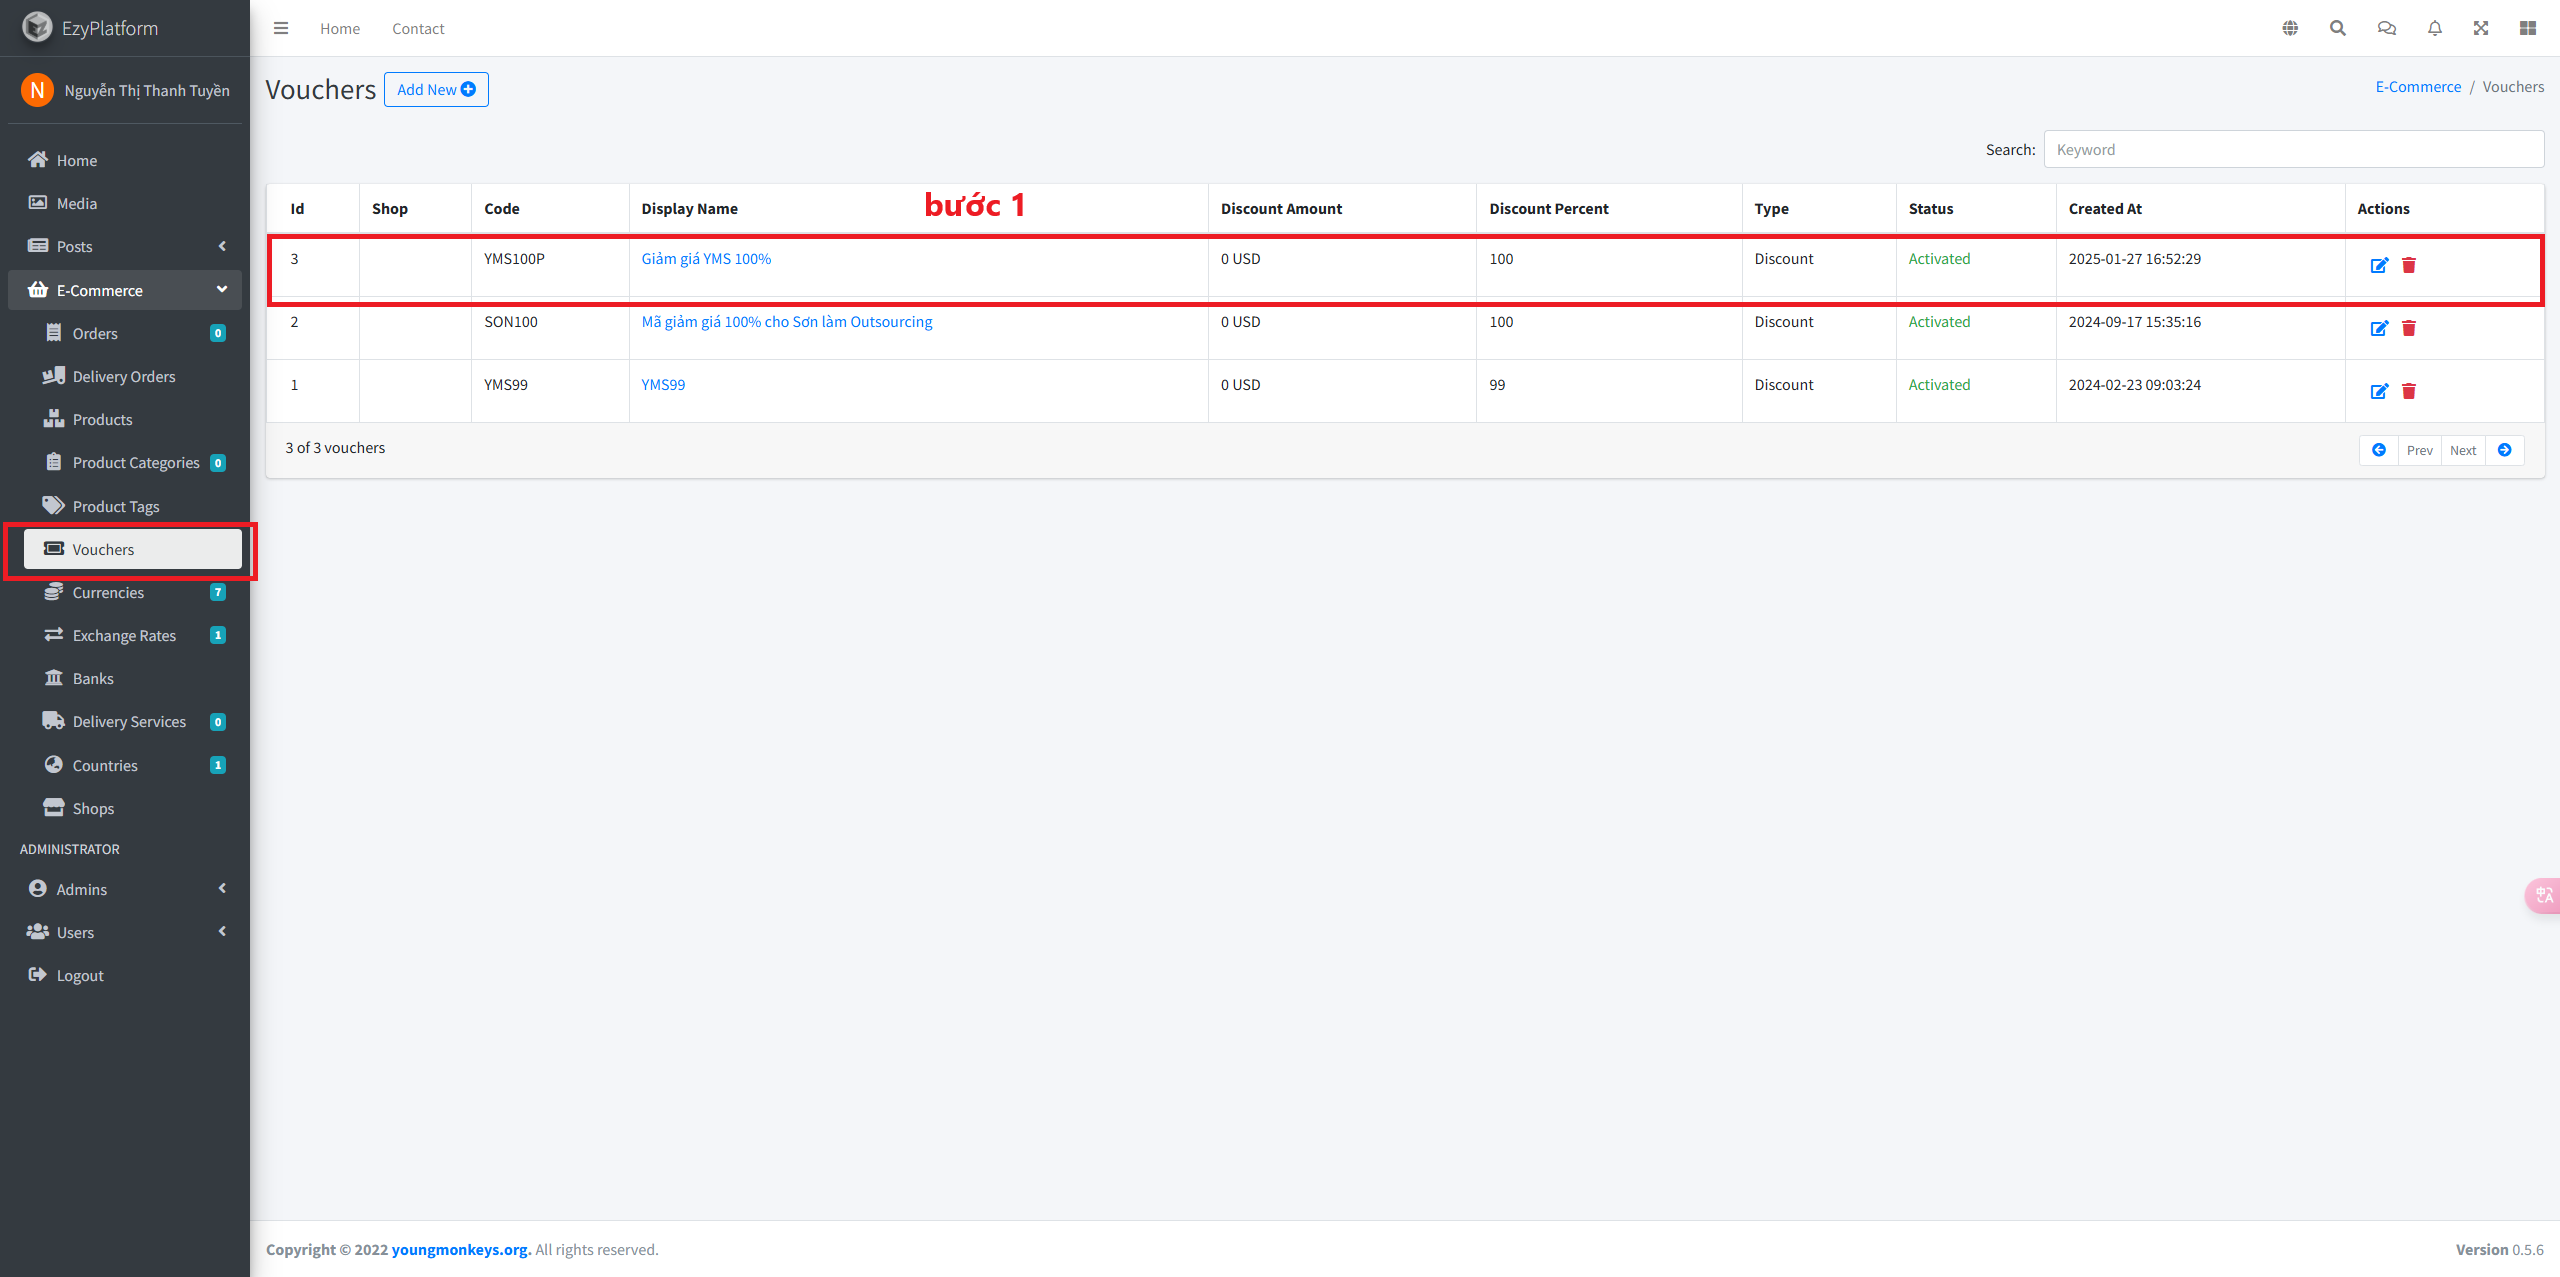Viewport: 2560px width, 1277px height.
Task: Select Vouchers in the sidebar
Action: [133, 549]
